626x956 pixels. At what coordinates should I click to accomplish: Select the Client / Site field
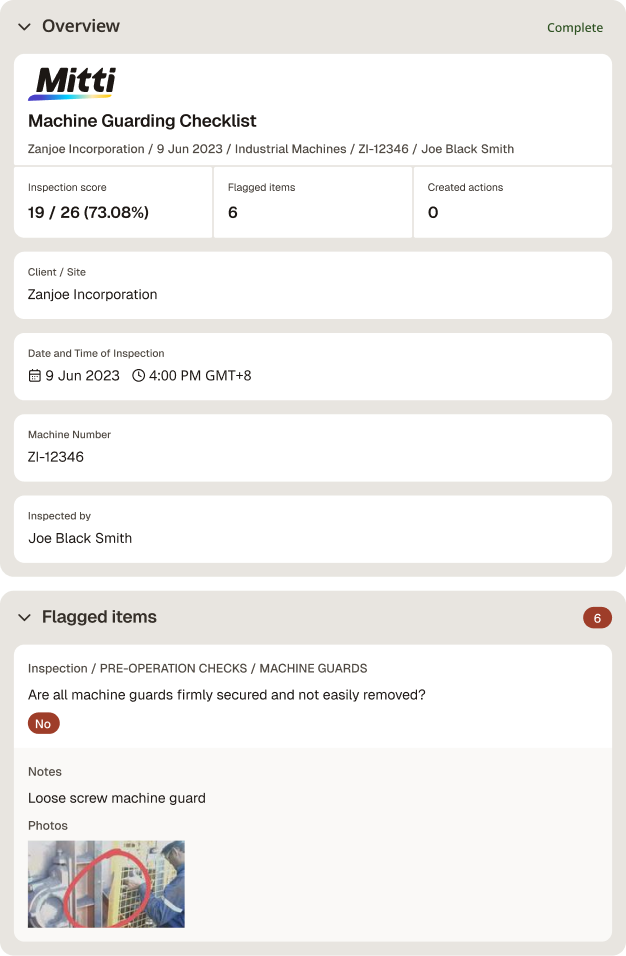313,285
